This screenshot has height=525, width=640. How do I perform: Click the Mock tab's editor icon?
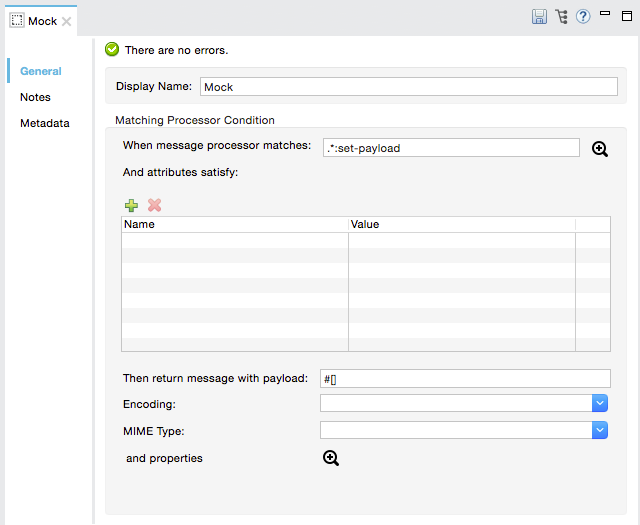click(17, 21)
